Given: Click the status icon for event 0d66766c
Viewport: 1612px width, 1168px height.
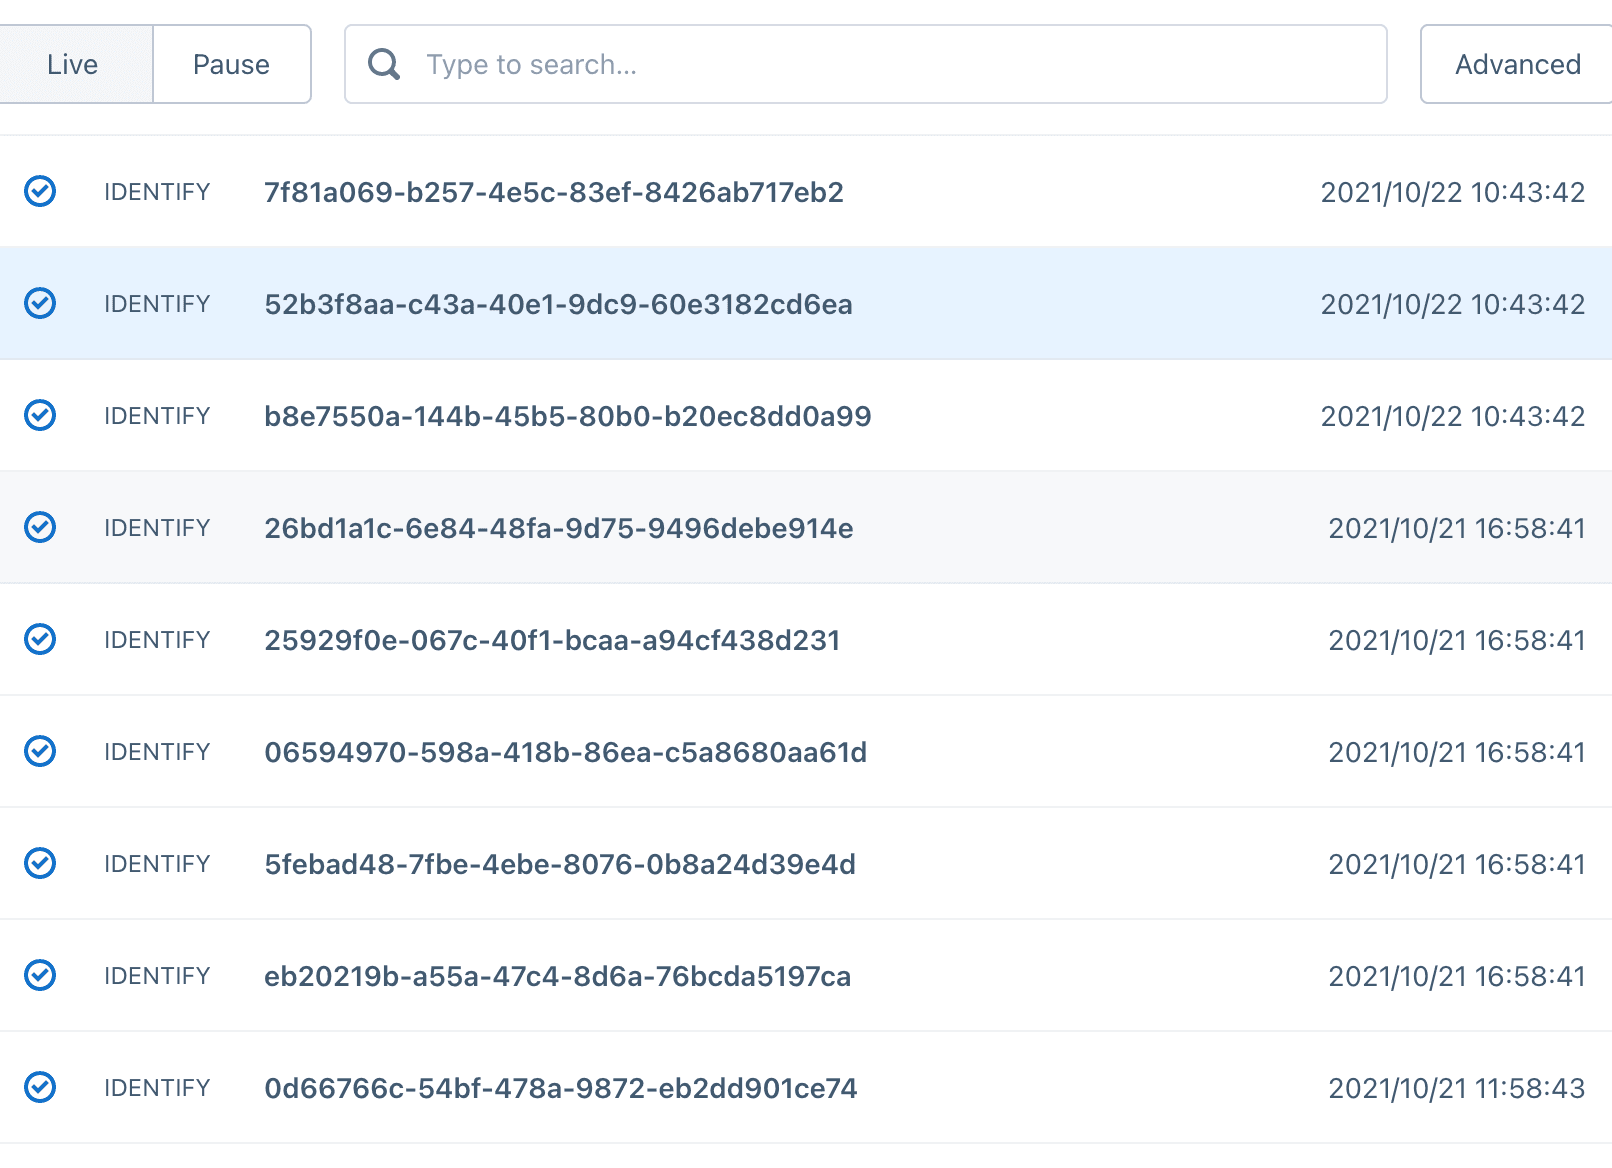Looking at the screenshot, I should (40, 1087).
